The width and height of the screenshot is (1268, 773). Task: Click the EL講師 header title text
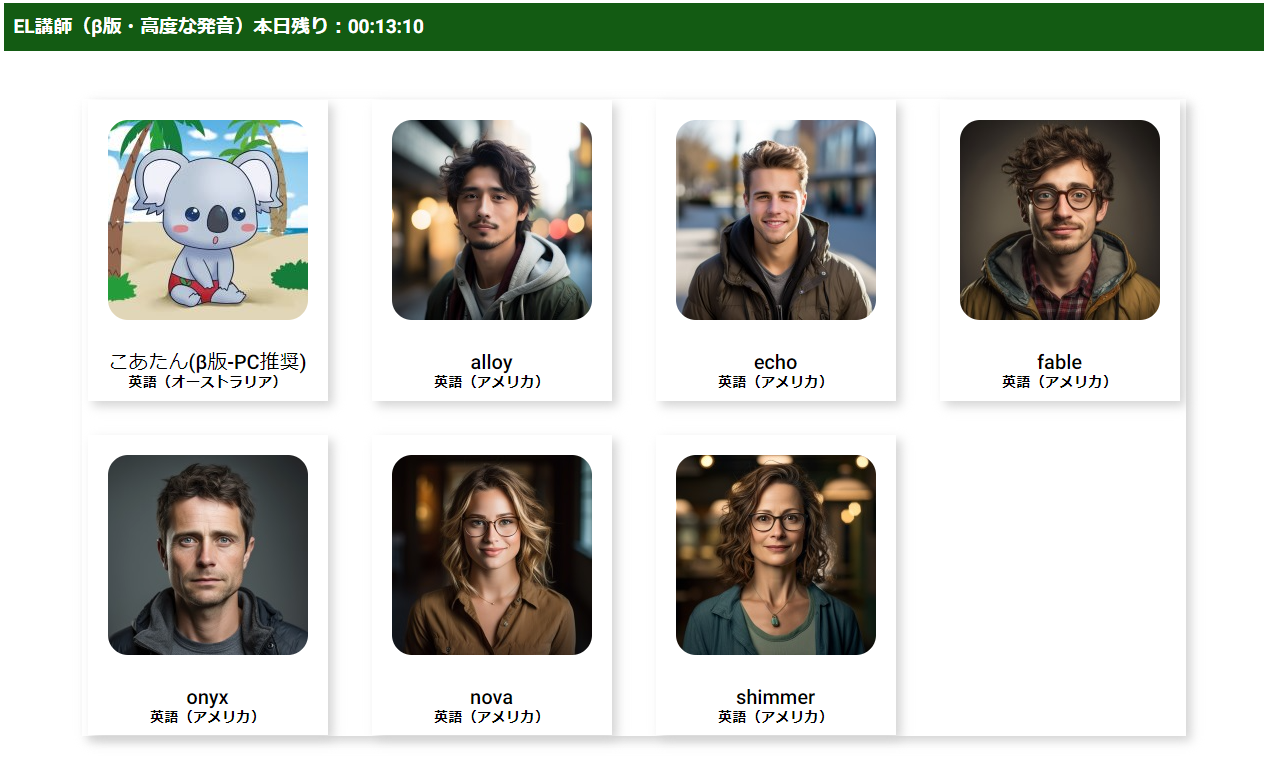pyautogui.click(x=134, y=27)
